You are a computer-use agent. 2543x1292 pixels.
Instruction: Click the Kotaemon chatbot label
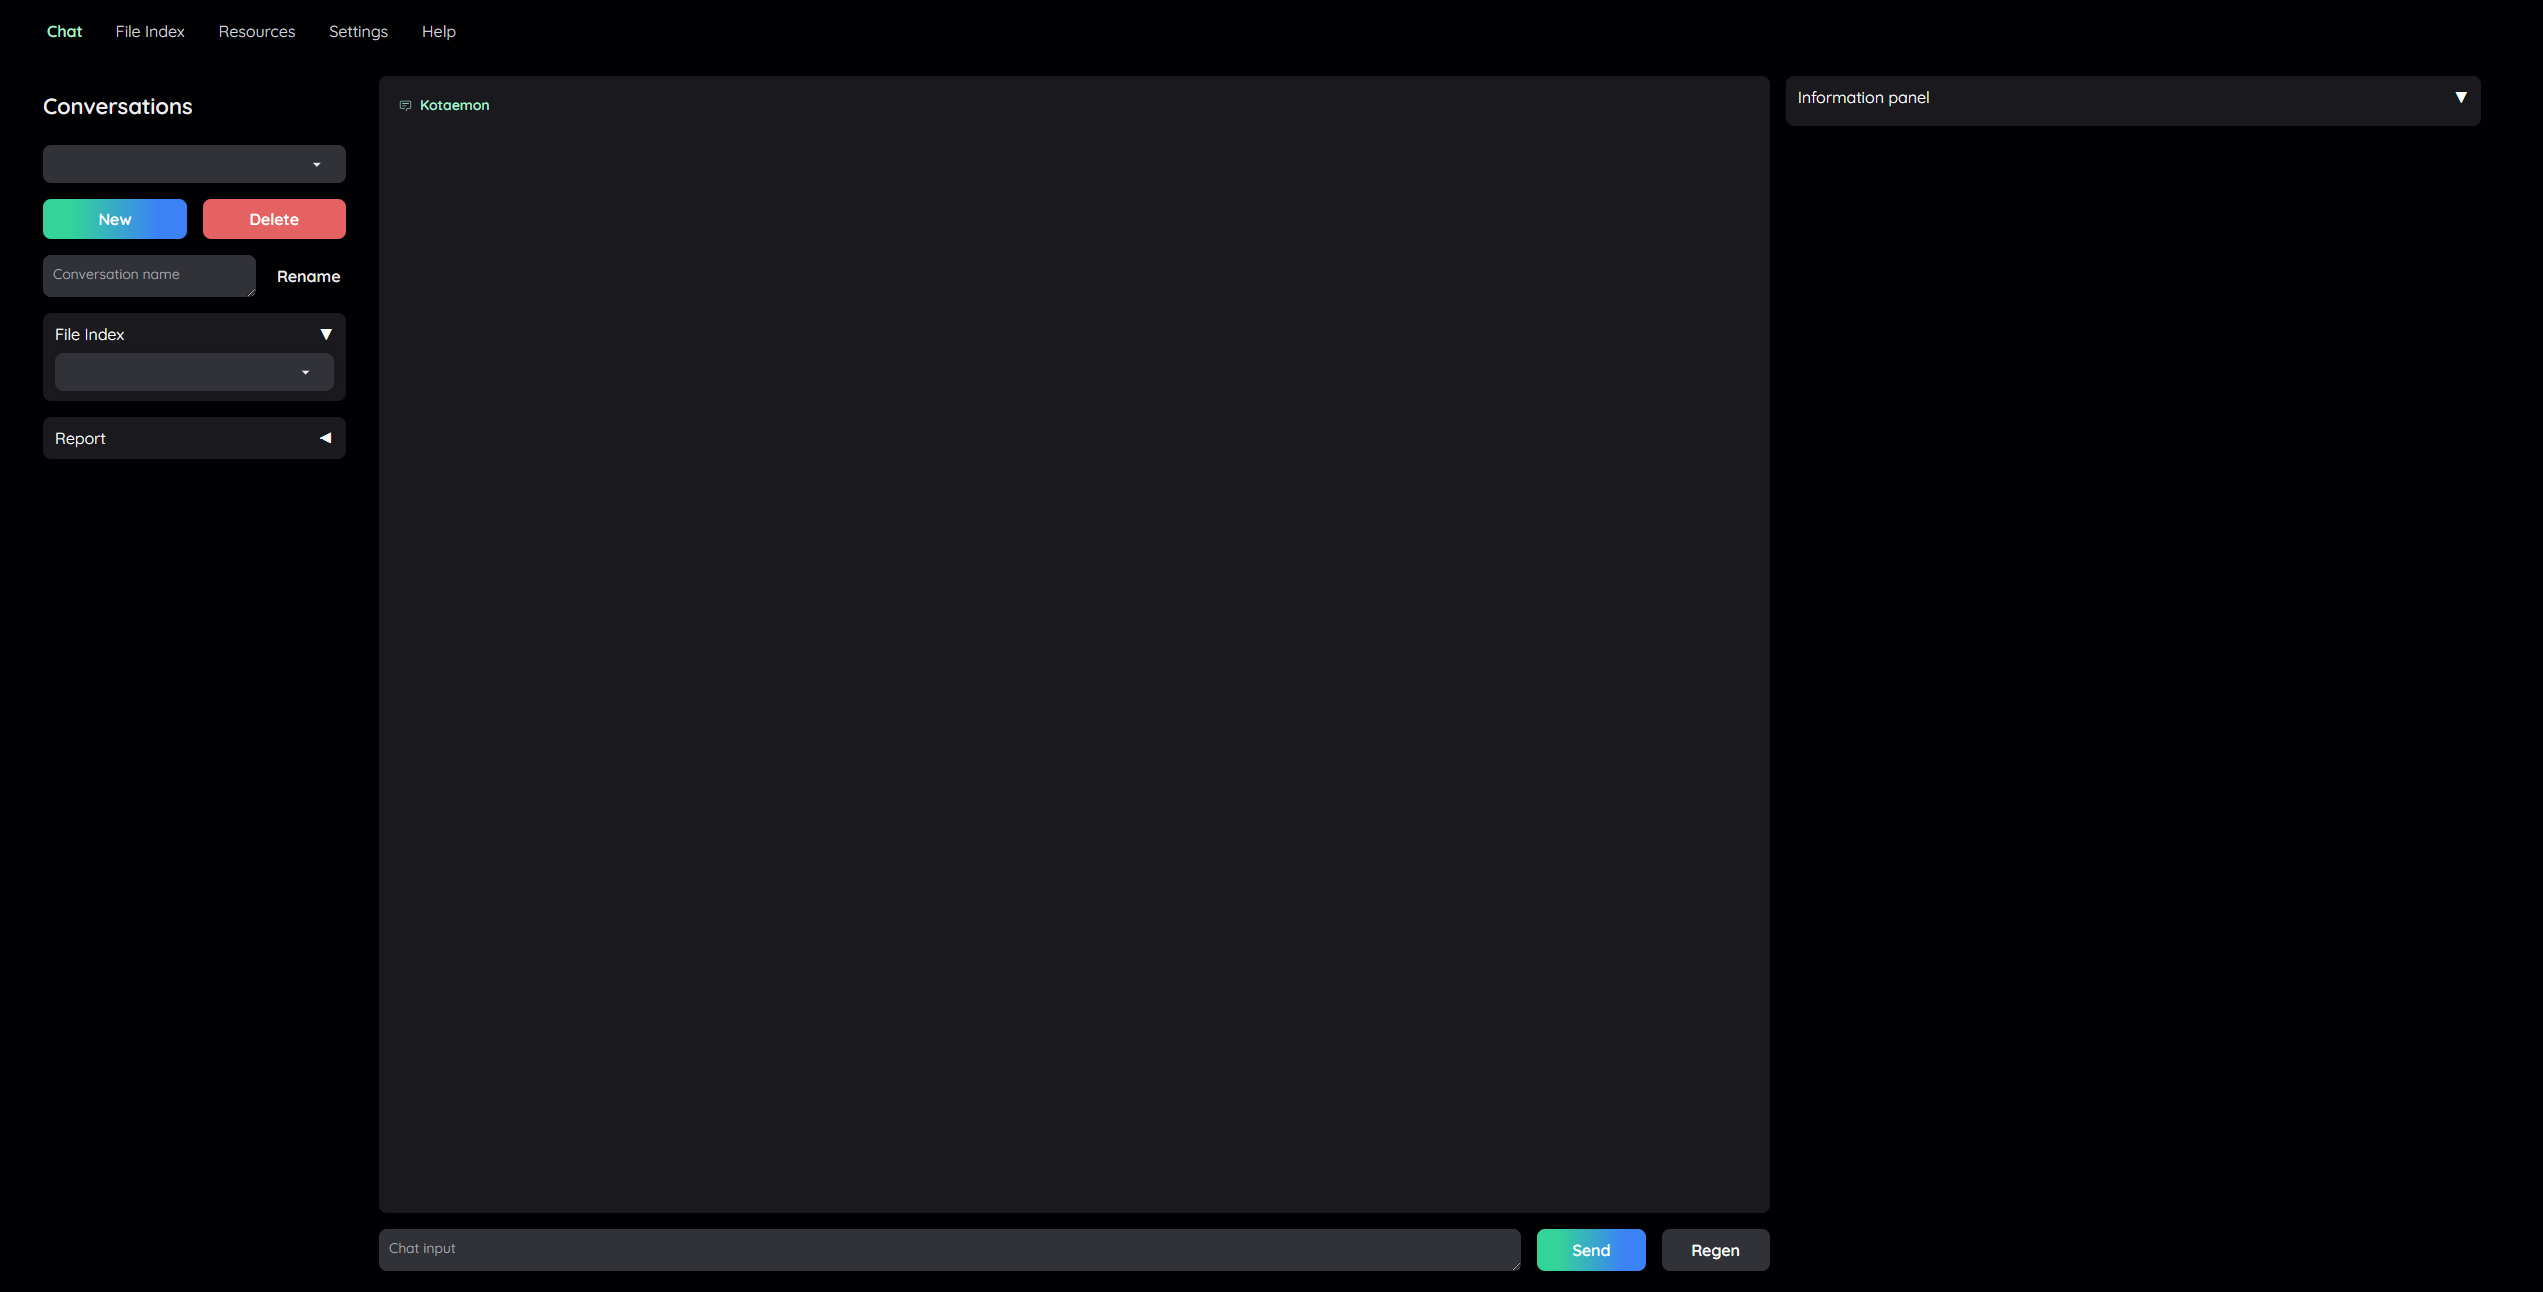454,105
